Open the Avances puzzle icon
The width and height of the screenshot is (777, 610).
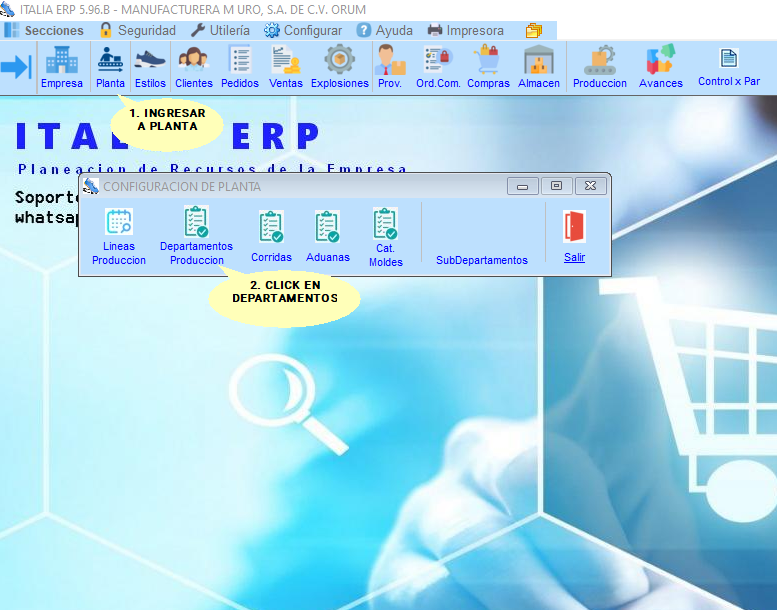click(661, 59)
